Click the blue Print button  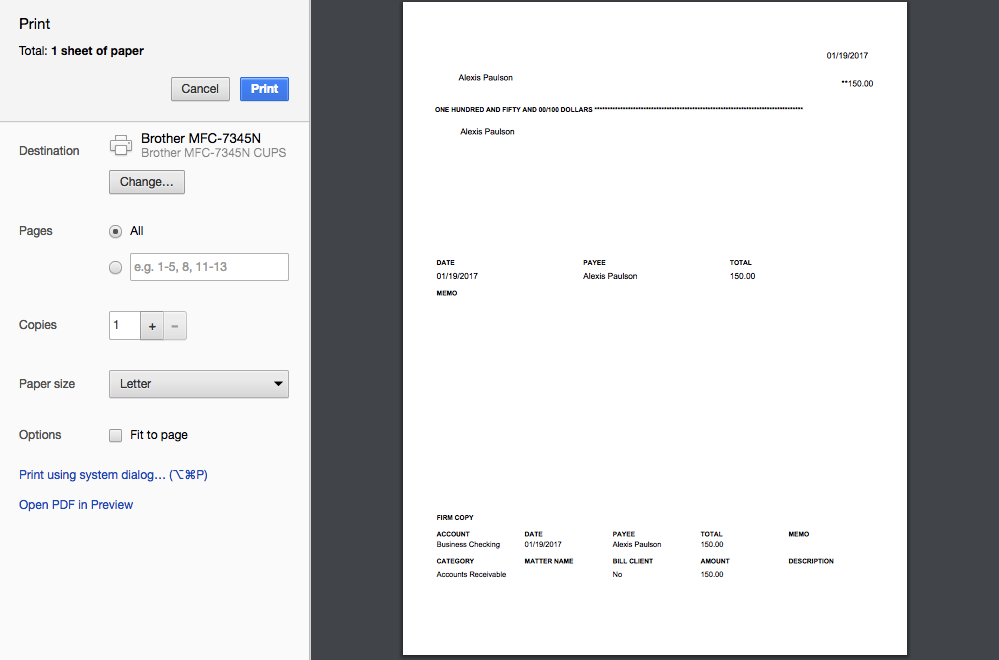click(264, 89)
